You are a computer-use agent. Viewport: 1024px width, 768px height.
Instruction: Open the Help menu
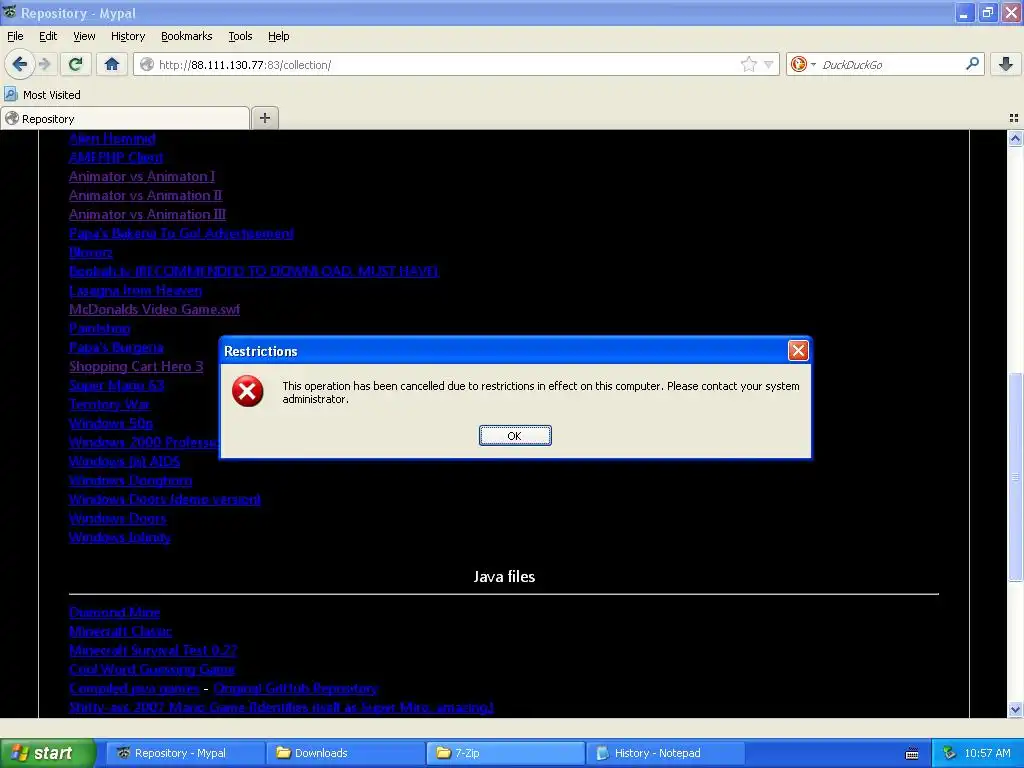pyautogui.click(x=278, y=36)
